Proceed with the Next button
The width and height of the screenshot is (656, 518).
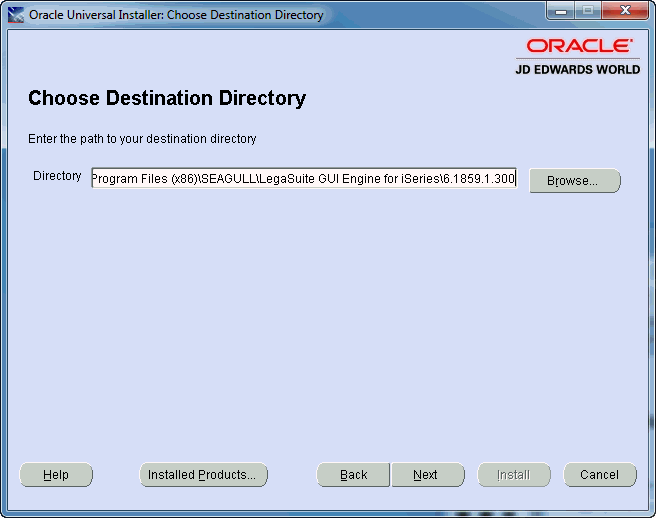coord(428,474)
